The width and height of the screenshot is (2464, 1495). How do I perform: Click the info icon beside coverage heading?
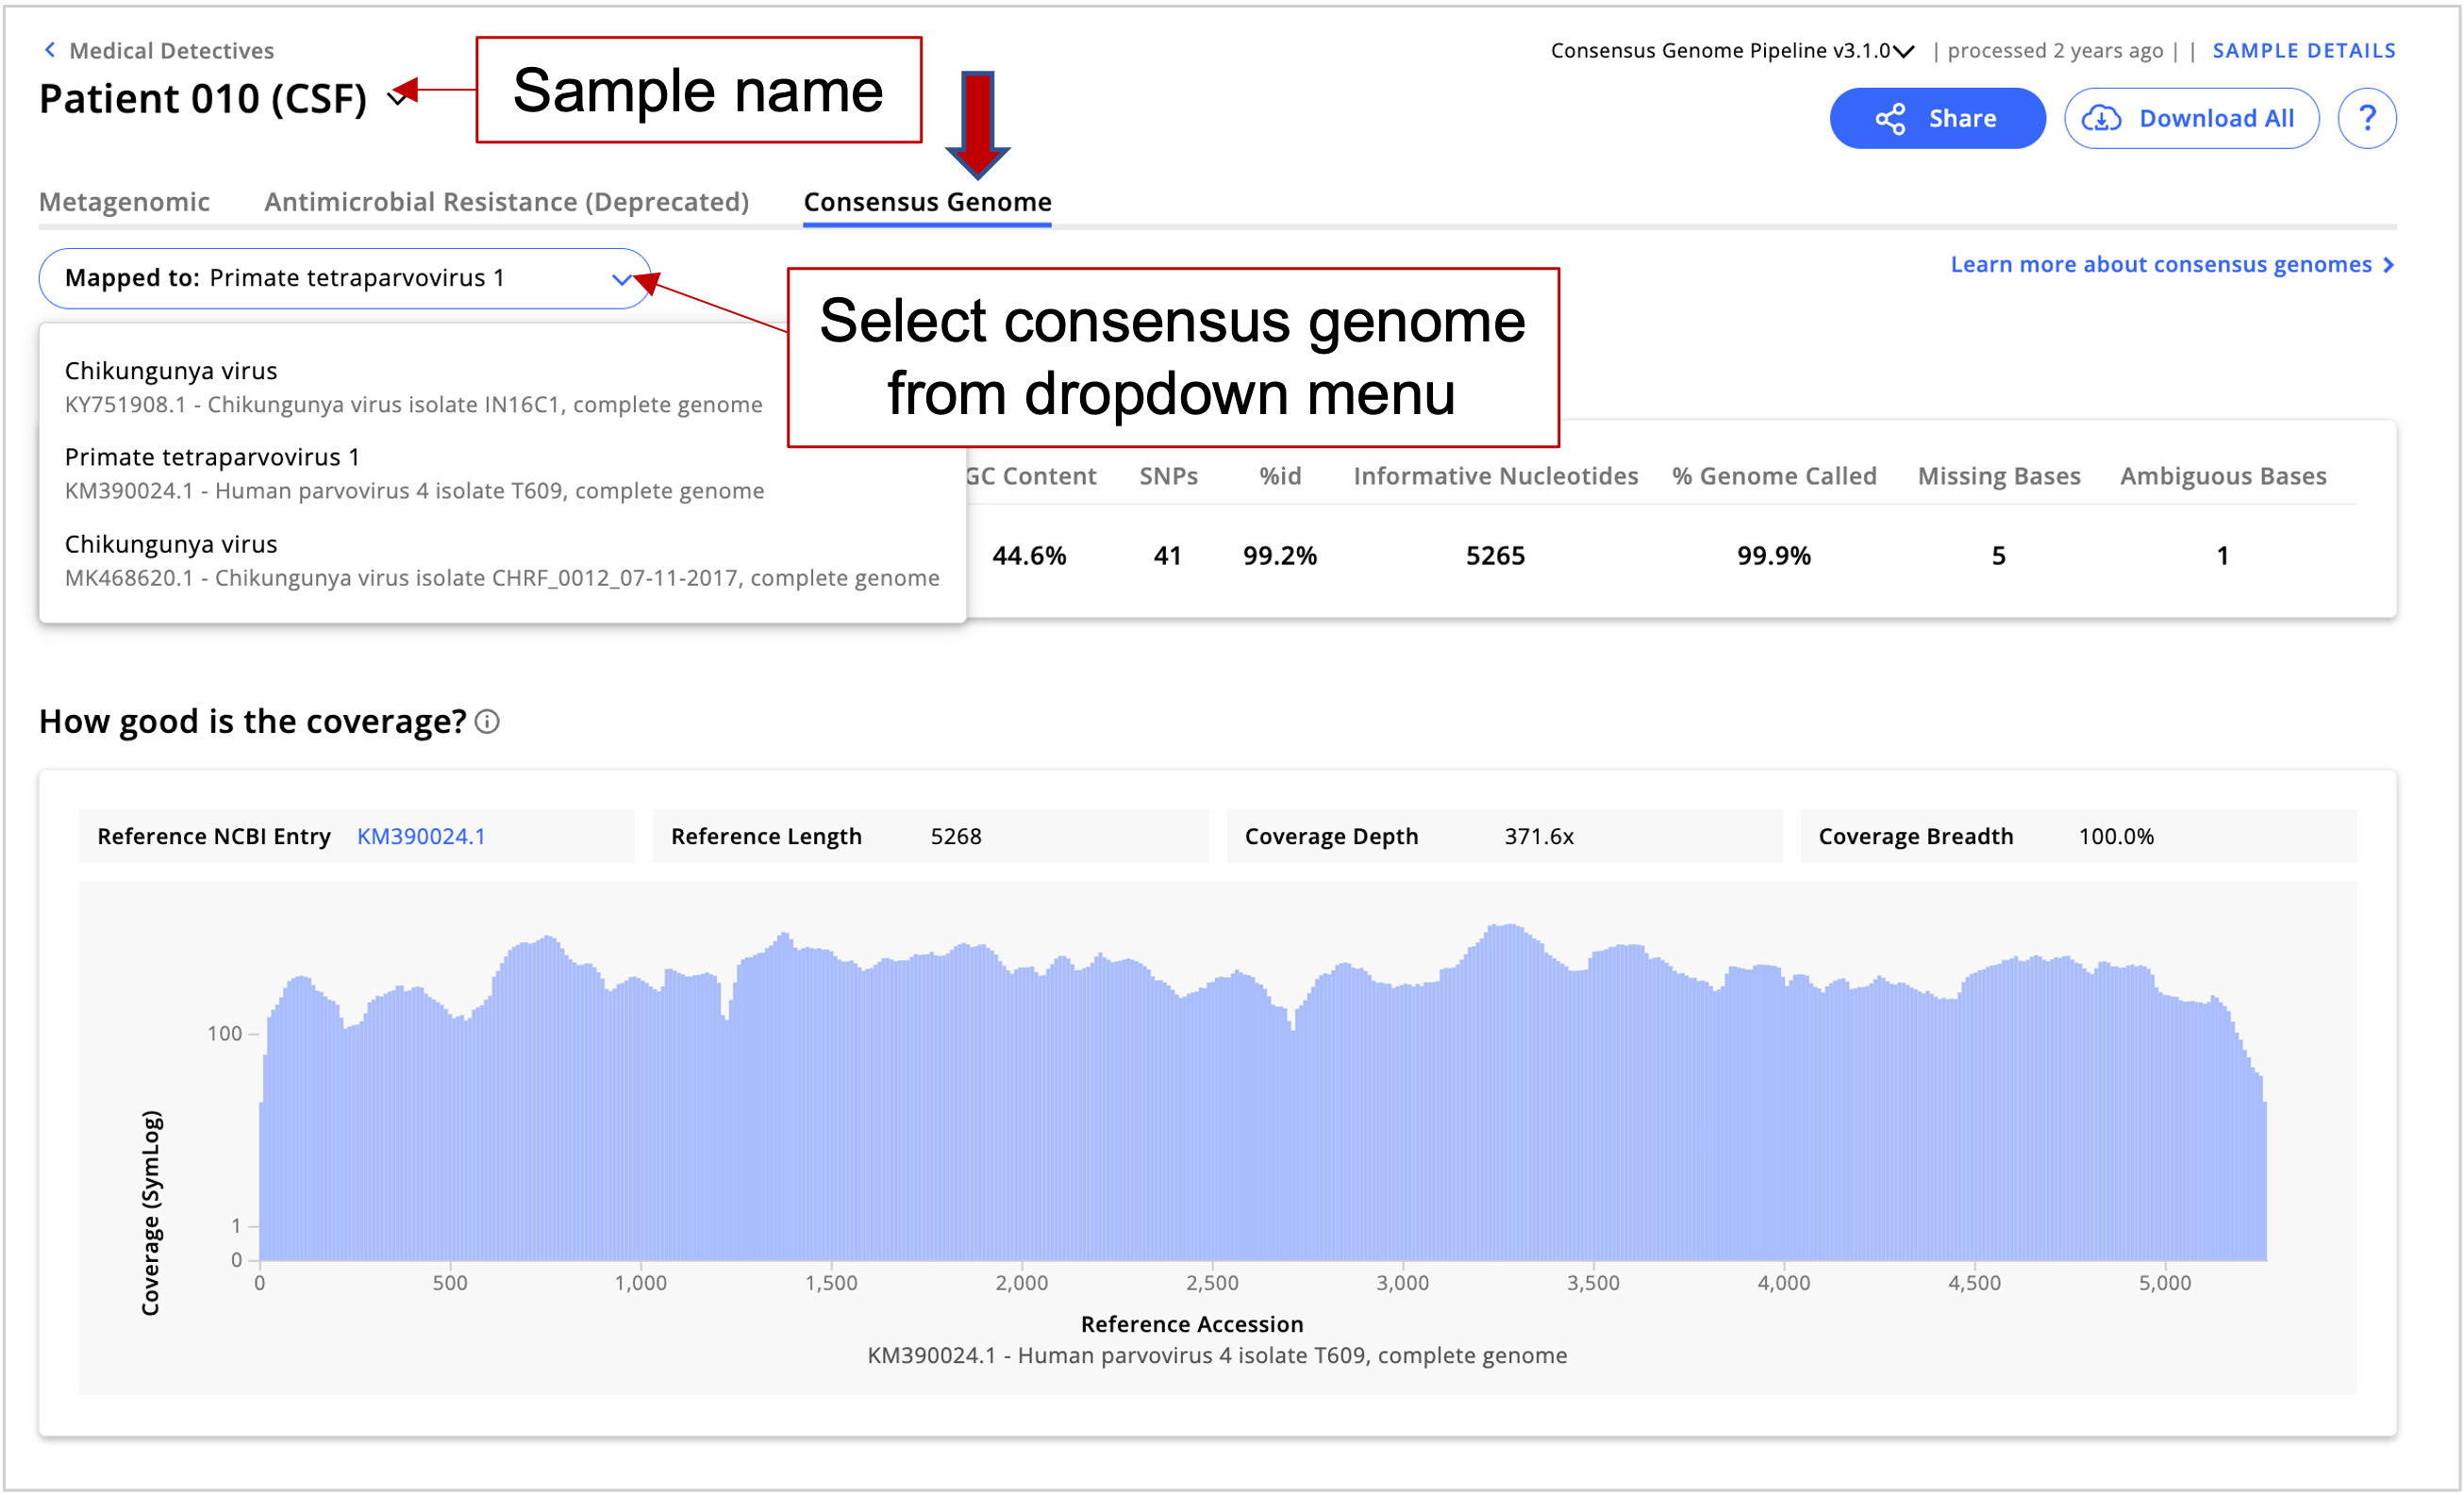coord(487,722)
